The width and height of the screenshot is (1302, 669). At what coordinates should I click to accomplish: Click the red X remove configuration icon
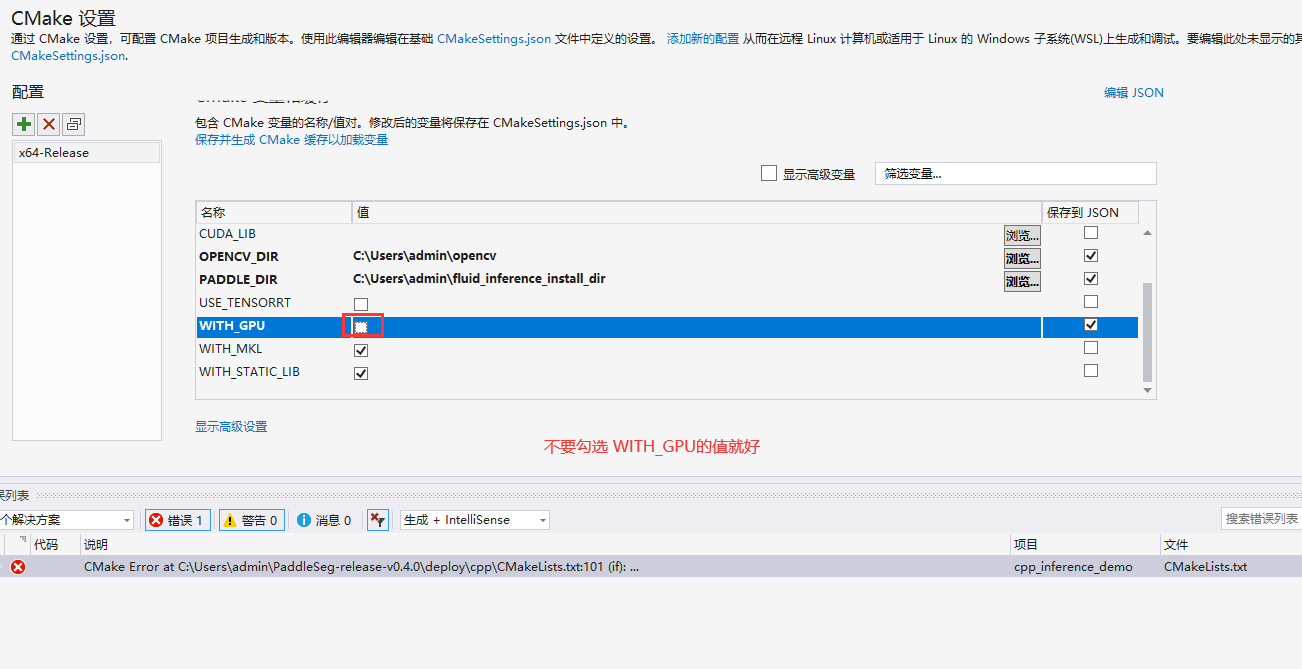point(48,124)
